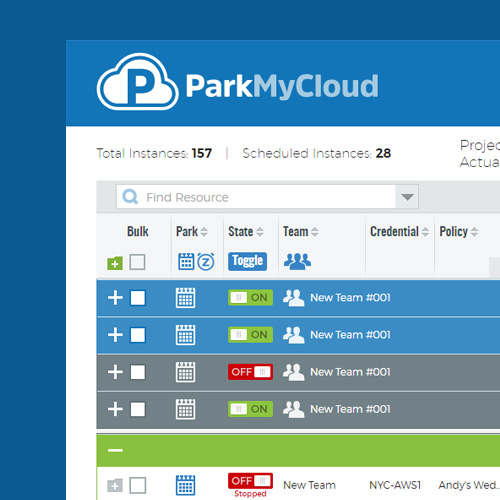Click the schedule calendar icon under Park header
Screen dimensions: 500x500
(186, 261)
